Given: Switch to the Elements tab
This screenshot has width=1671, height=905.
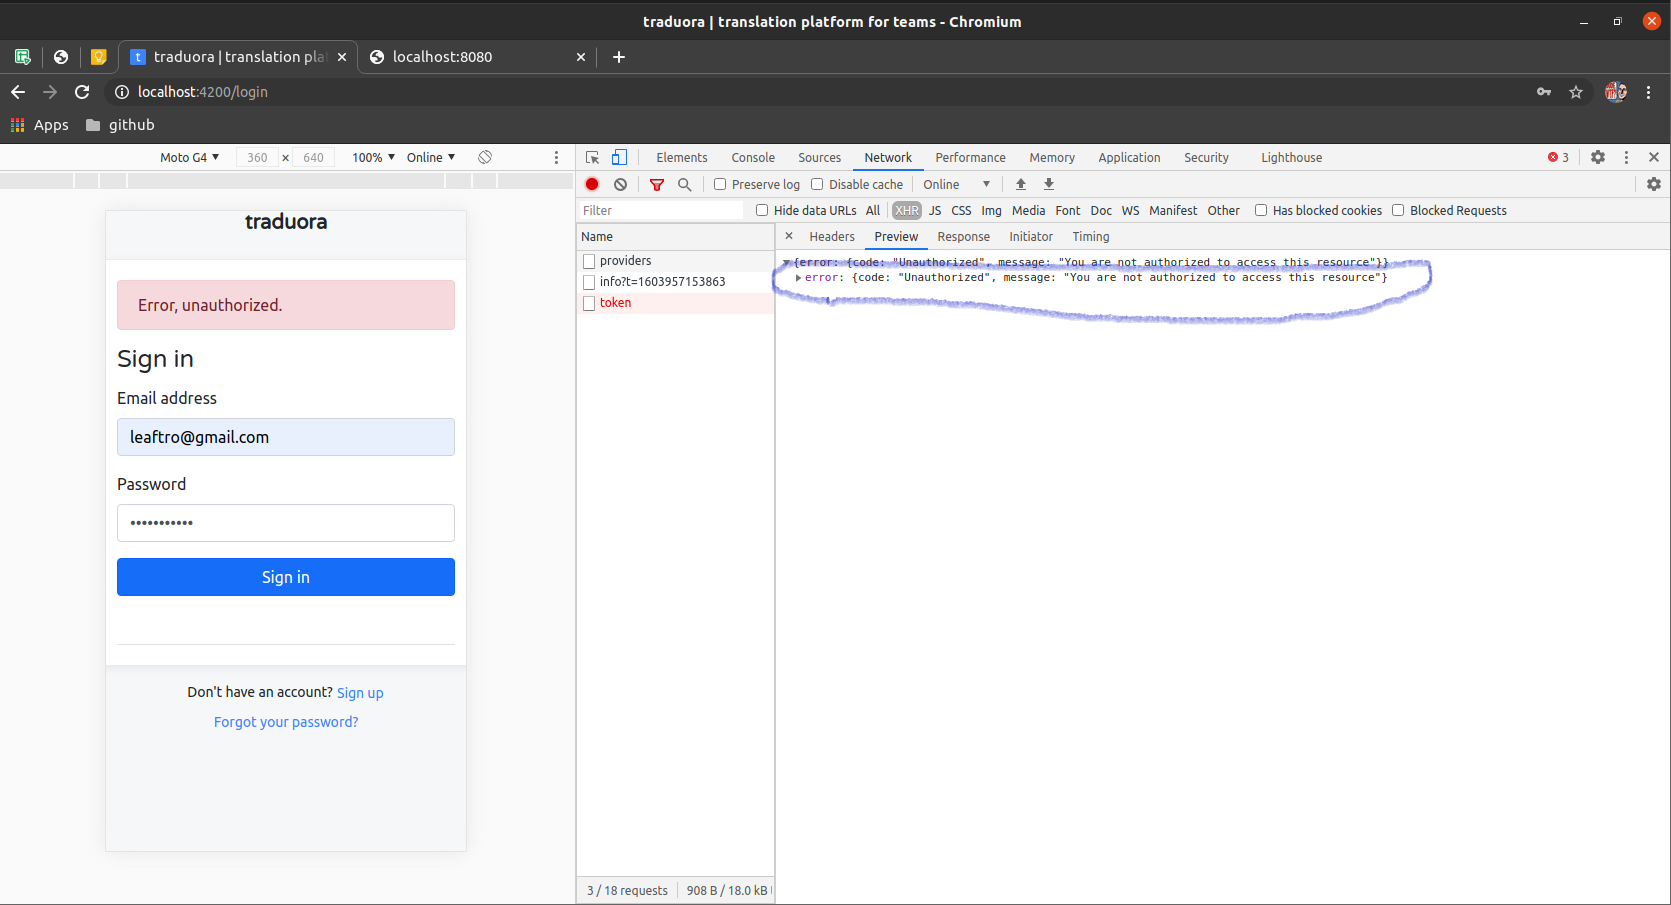Looking at the screenshot, I should (682, 157).
